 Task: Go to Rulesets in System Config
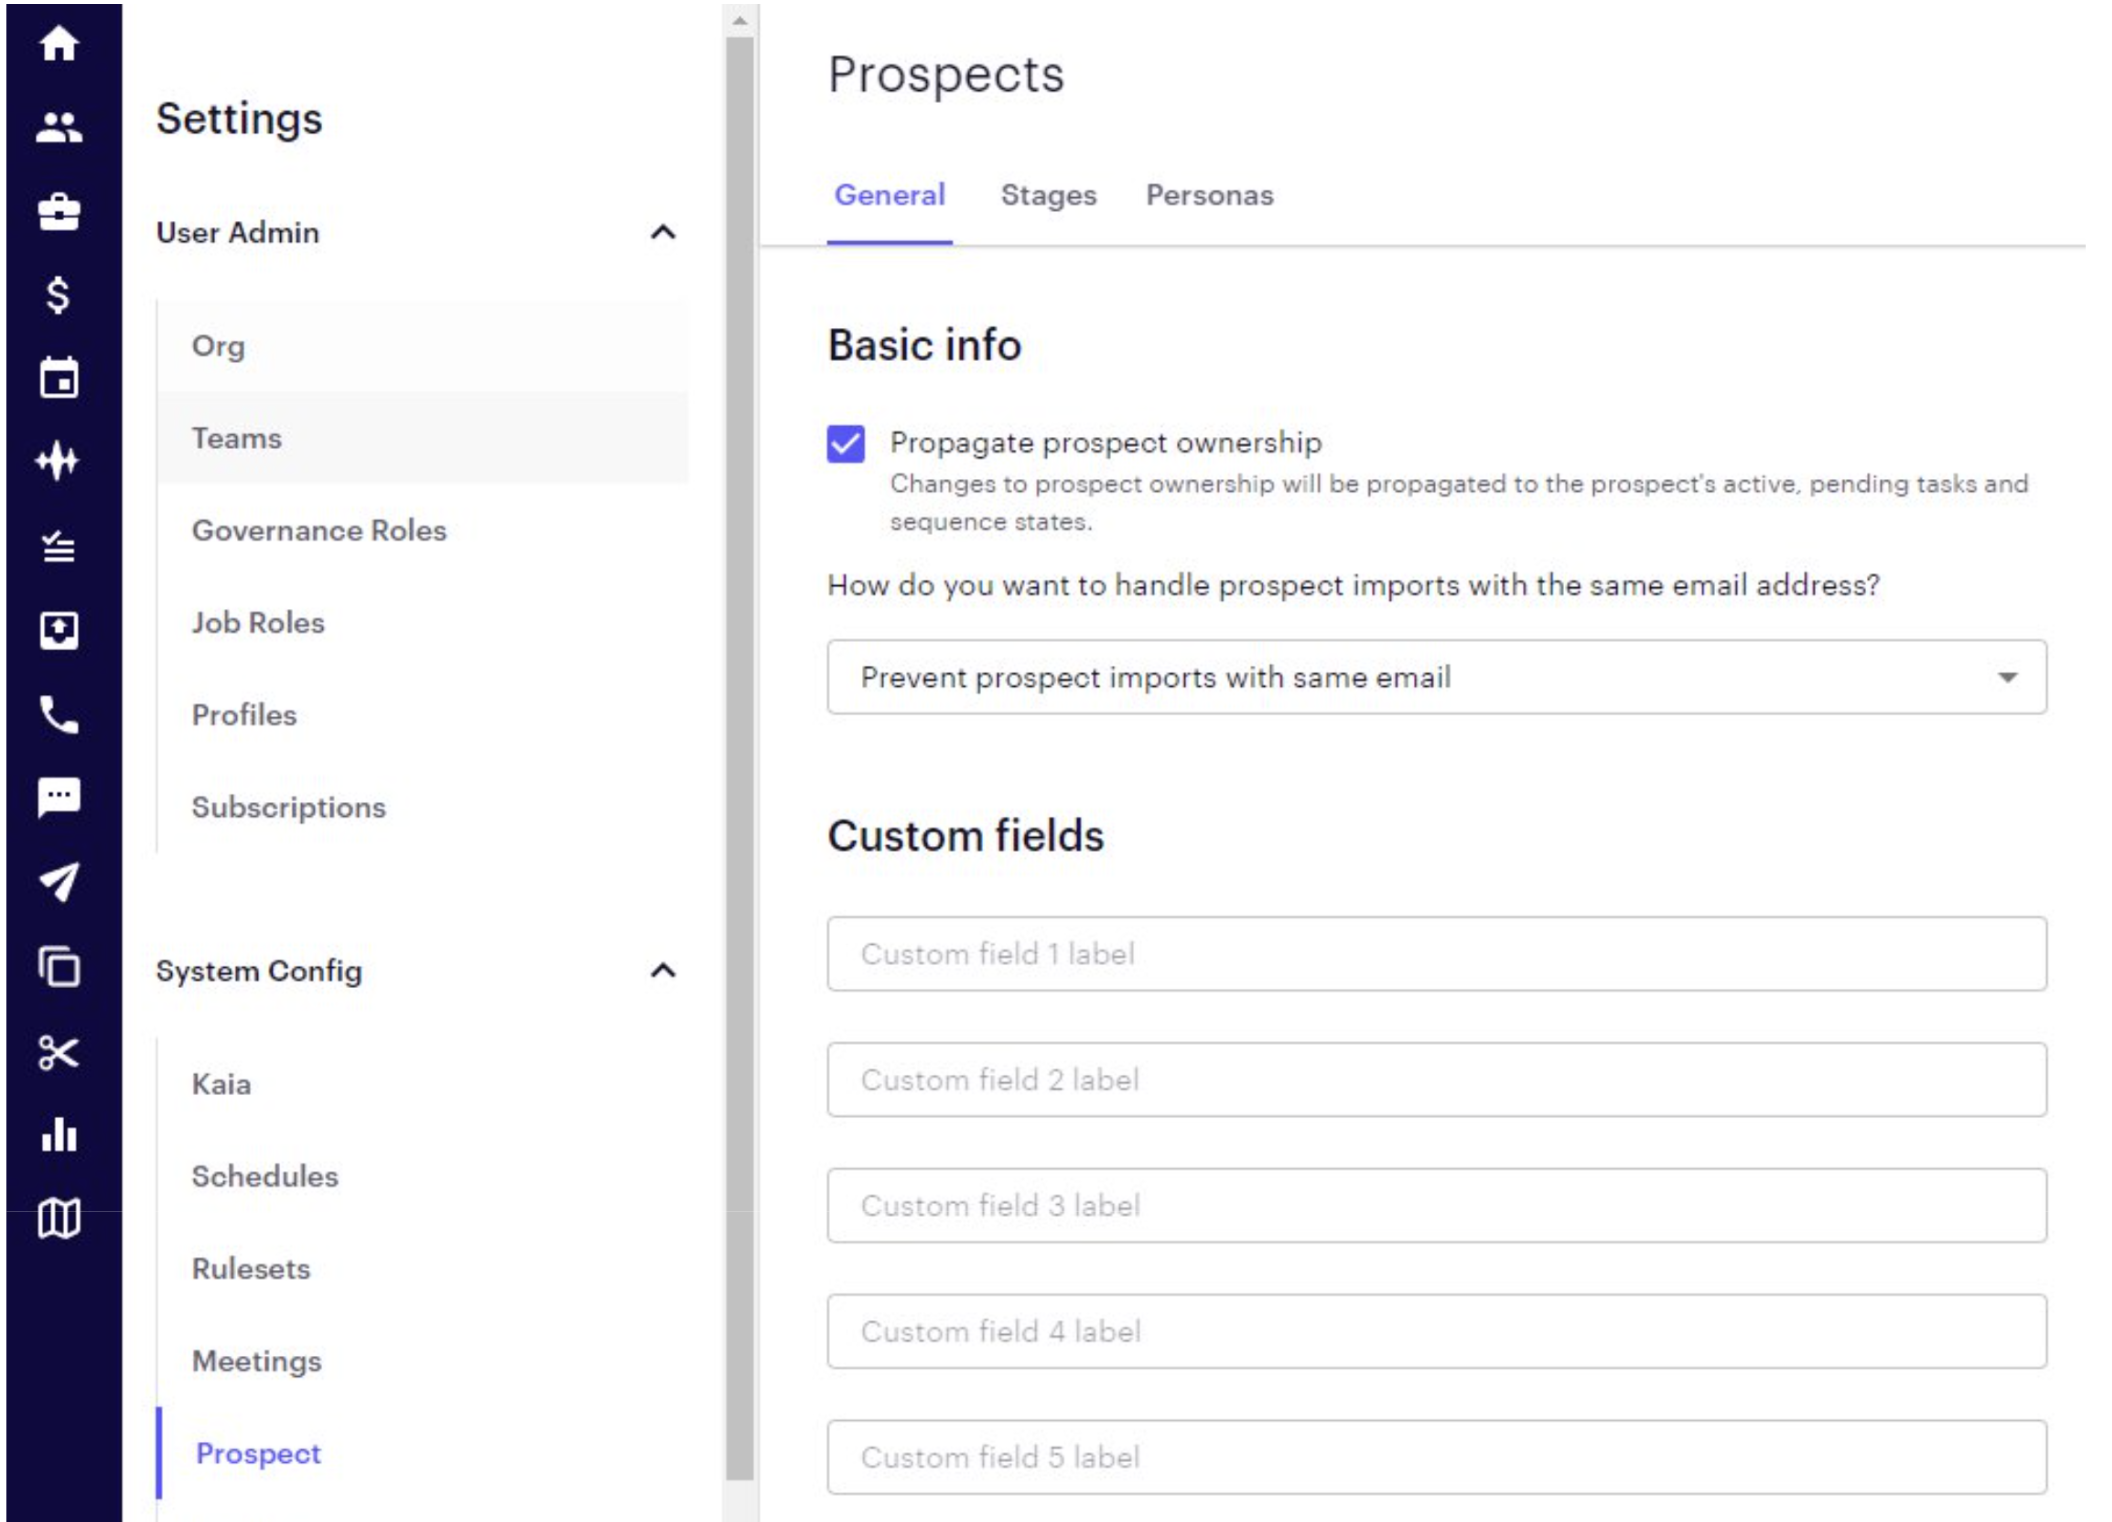pos(251,1268)
